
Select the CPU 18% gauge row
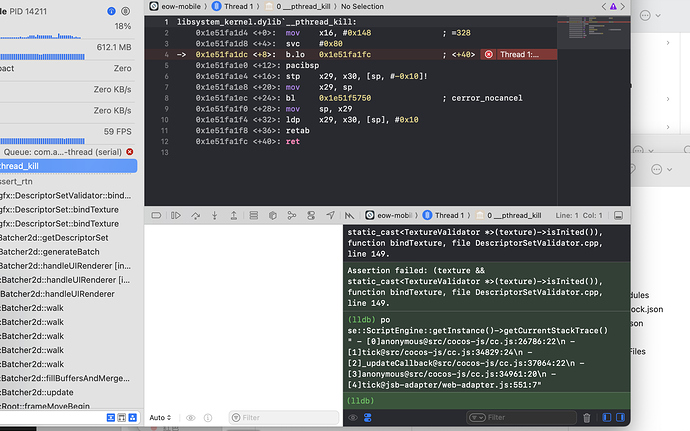(66, 30)
